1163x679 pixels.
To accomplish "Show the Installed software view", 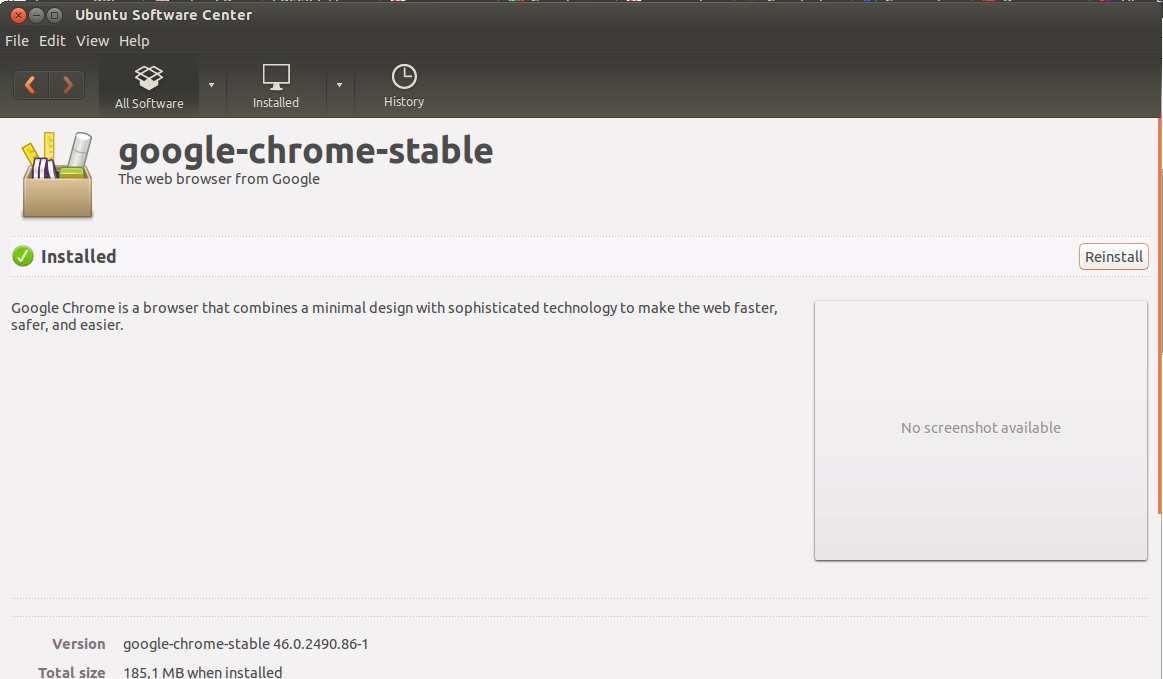I will [276, 87].
